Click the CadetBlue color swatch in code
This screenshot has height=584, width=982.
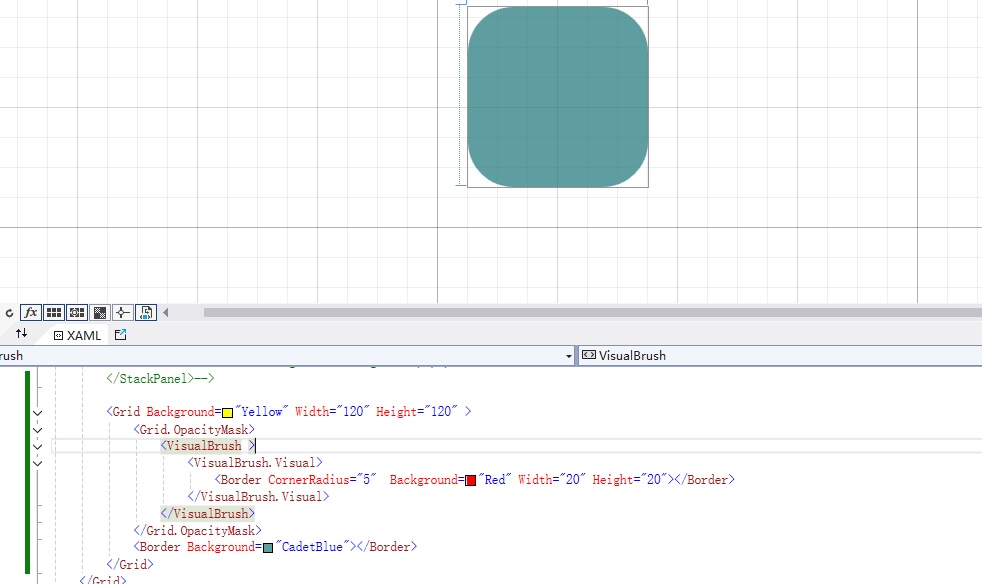pos(268,548)
